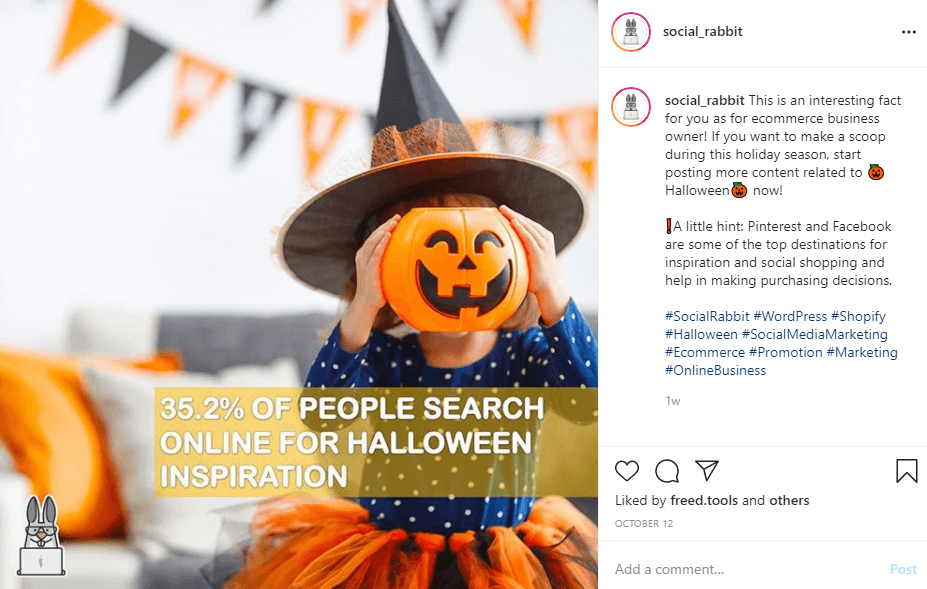
Task: Like the post with the heart icon
Action: (x=627, y=471)
